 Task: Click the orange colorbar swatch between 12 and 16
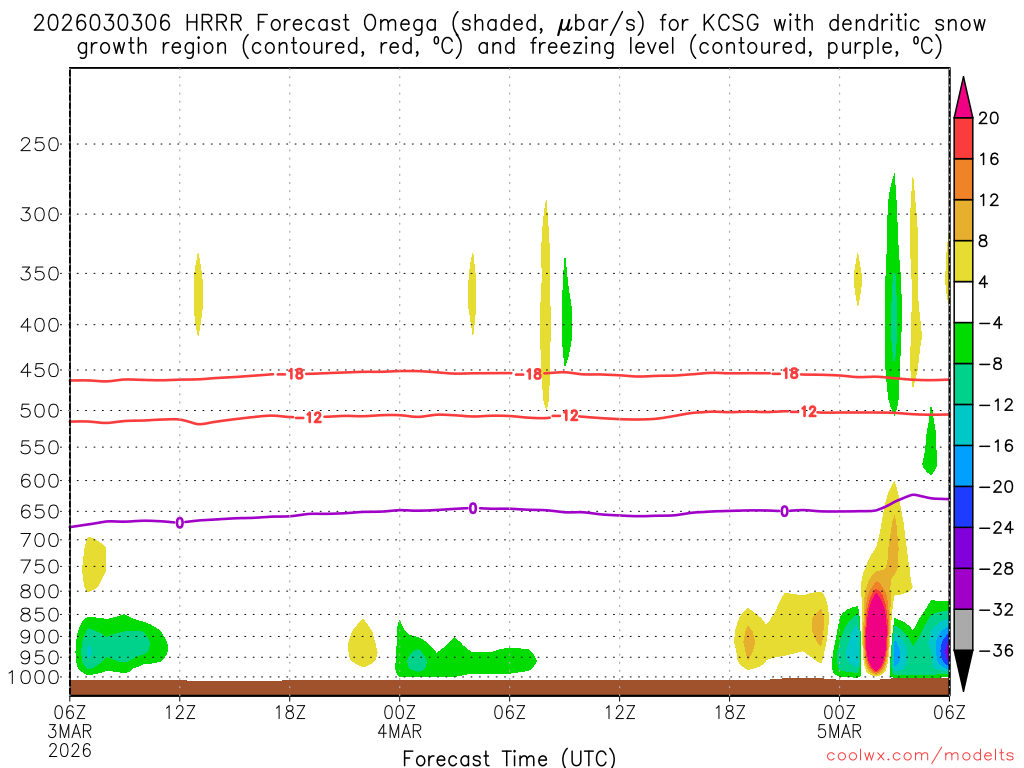click(x=963, y=179)
